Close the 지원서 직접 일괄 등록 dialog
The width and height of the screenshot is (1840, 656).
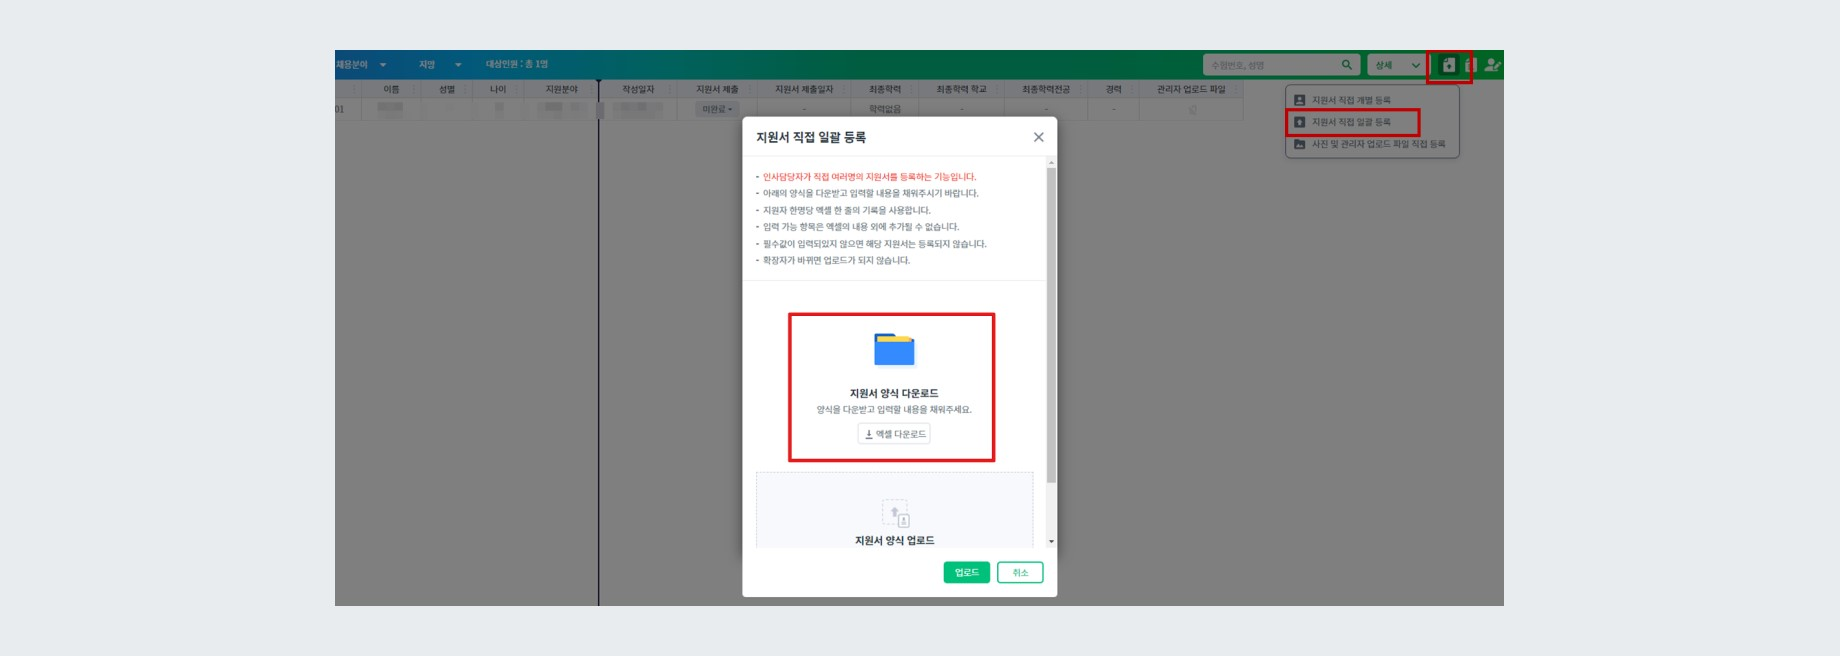point(1038,137)
